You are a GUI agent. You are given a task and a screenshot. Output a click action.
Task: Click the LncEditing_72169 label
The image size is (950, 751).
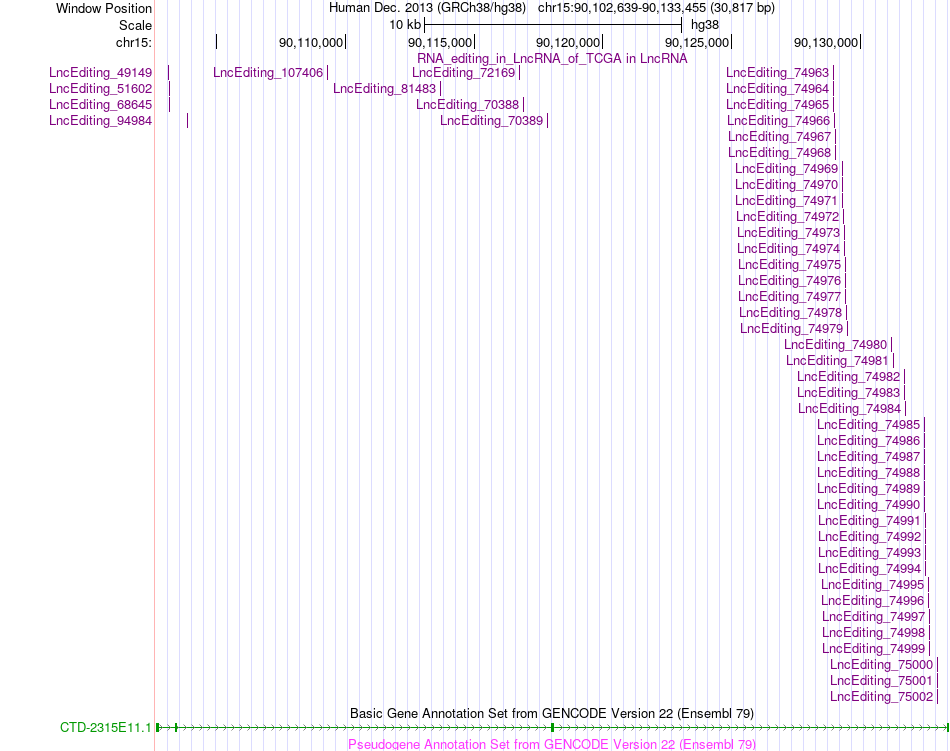pos(463,73)
